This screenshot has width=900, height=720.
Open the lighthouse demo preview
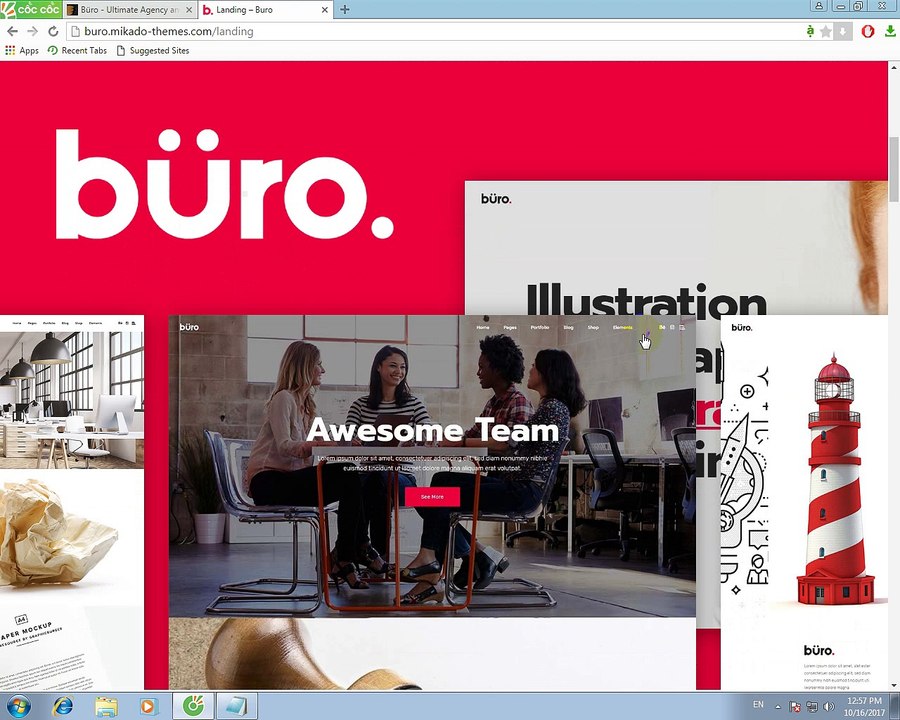coord(804,502)
